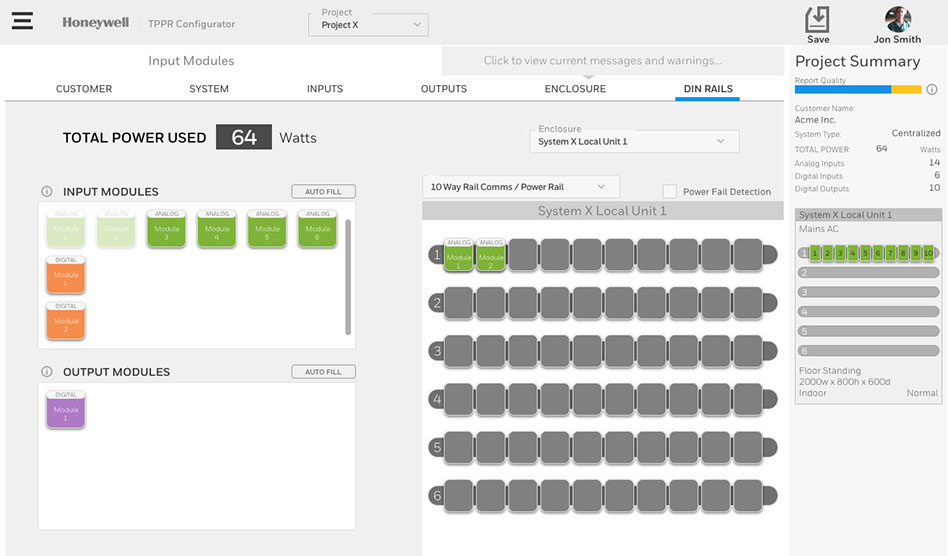Open the 10 Way Rail Comms dropdown
The width and height of the screenshot is (948, 556).
point(520,187)
